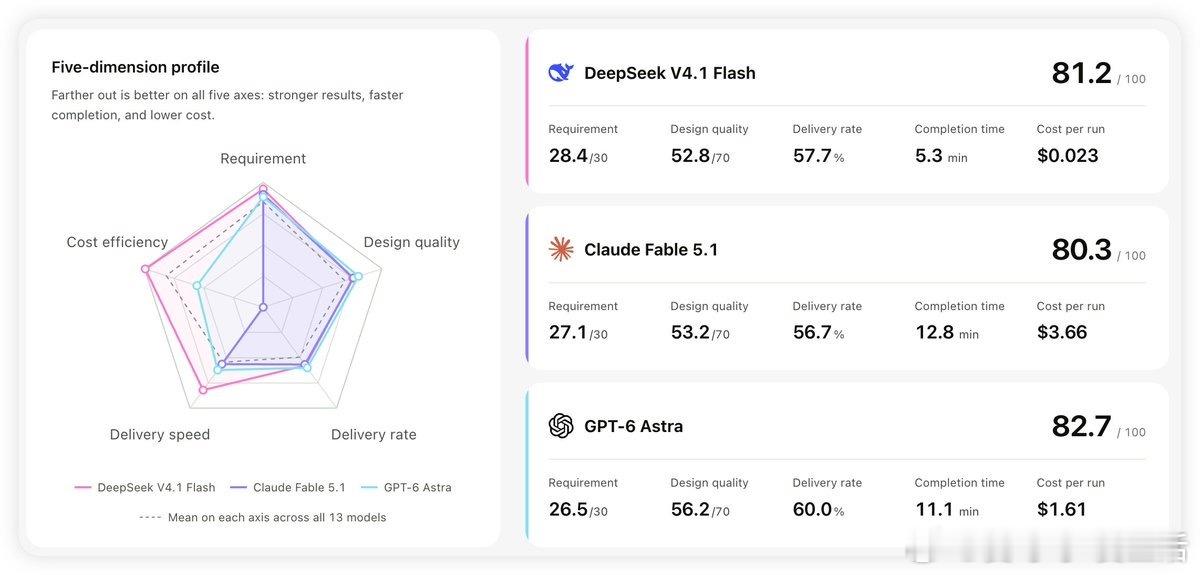Image resolution: width=1200 pixels, height=575 pixels.
Task: Open the Claude Fable 5.1 card title
Action: (x=651, y=250)
